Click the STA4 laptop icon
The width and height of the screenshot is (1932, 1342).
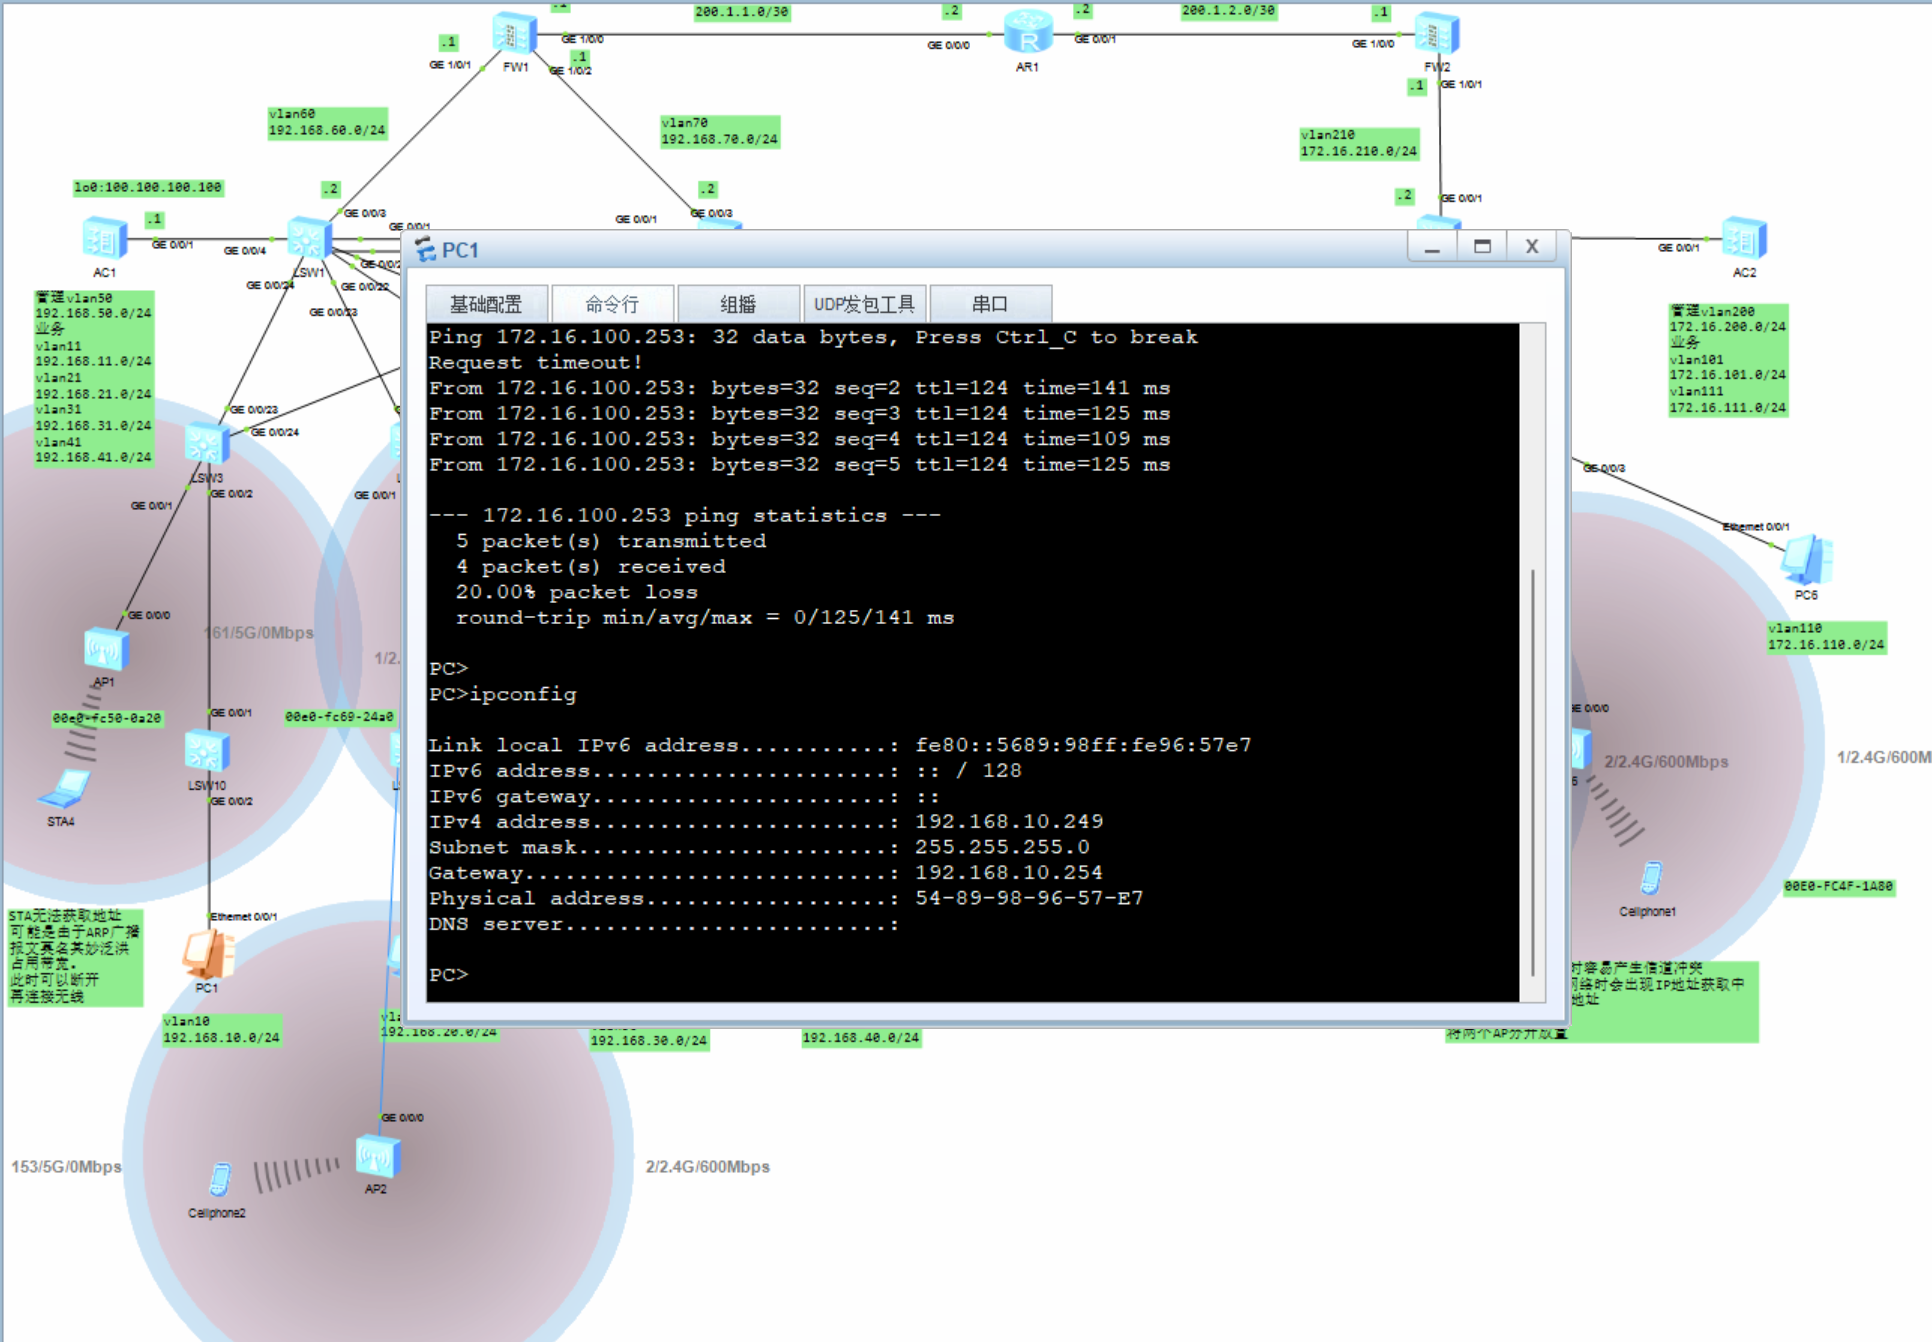(x=64, y=790)
